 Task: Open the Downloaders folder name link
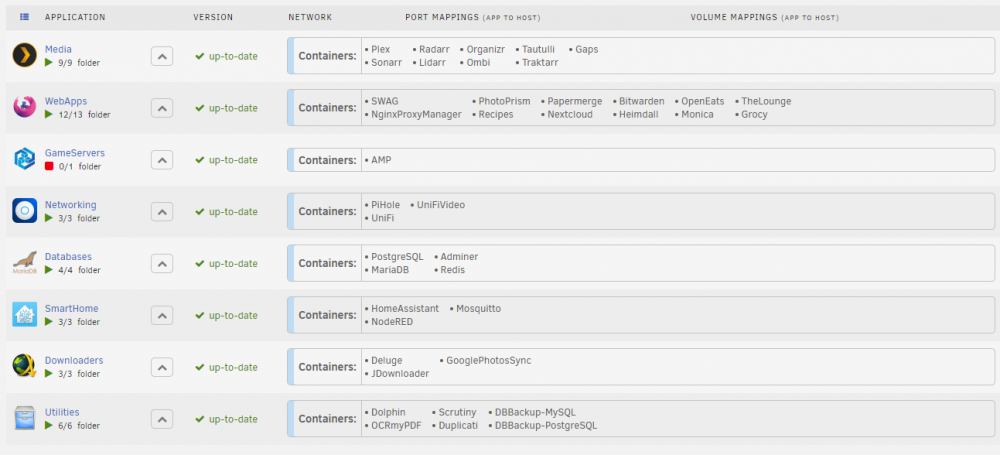click(x=74, y=360)
